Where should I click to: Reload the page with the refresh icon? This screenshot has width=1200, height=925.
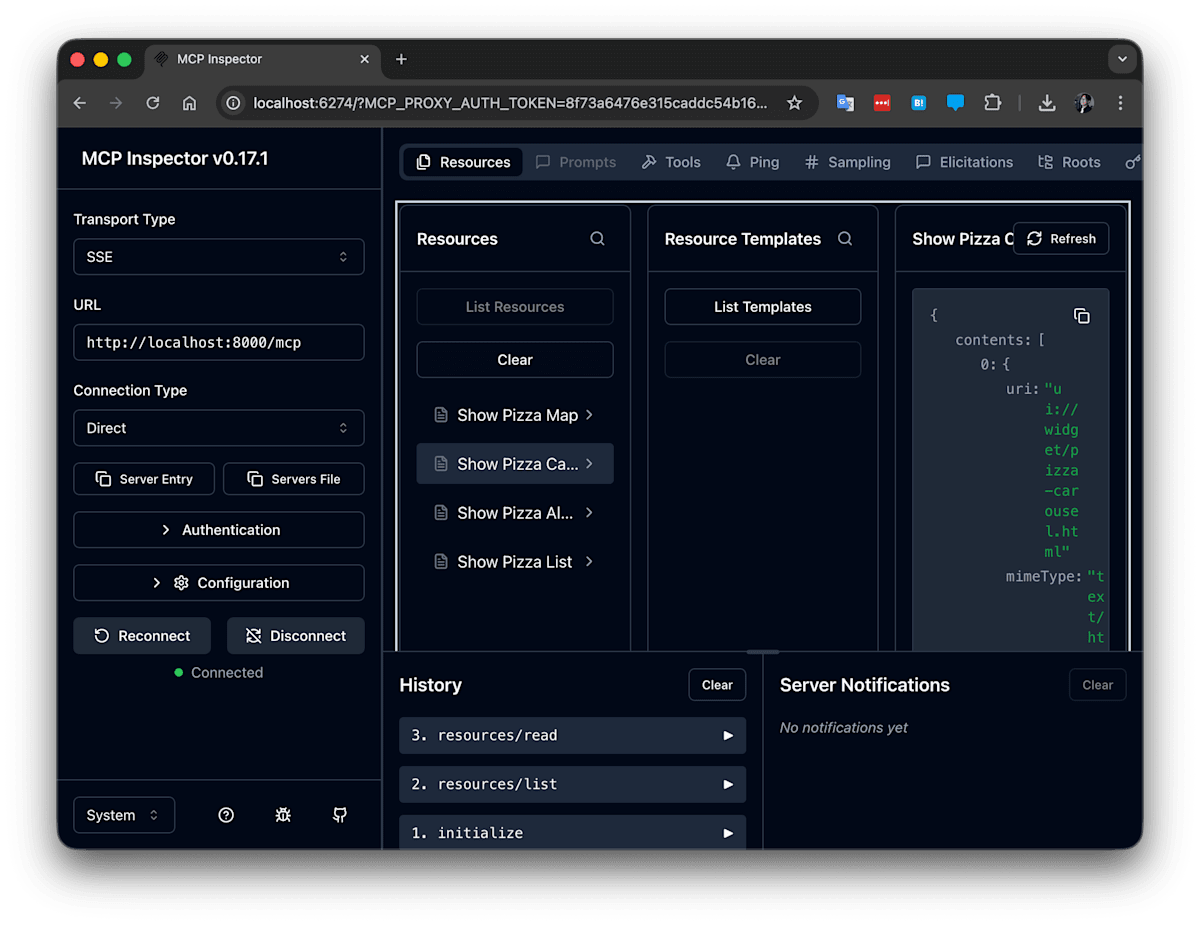[153, 103]
